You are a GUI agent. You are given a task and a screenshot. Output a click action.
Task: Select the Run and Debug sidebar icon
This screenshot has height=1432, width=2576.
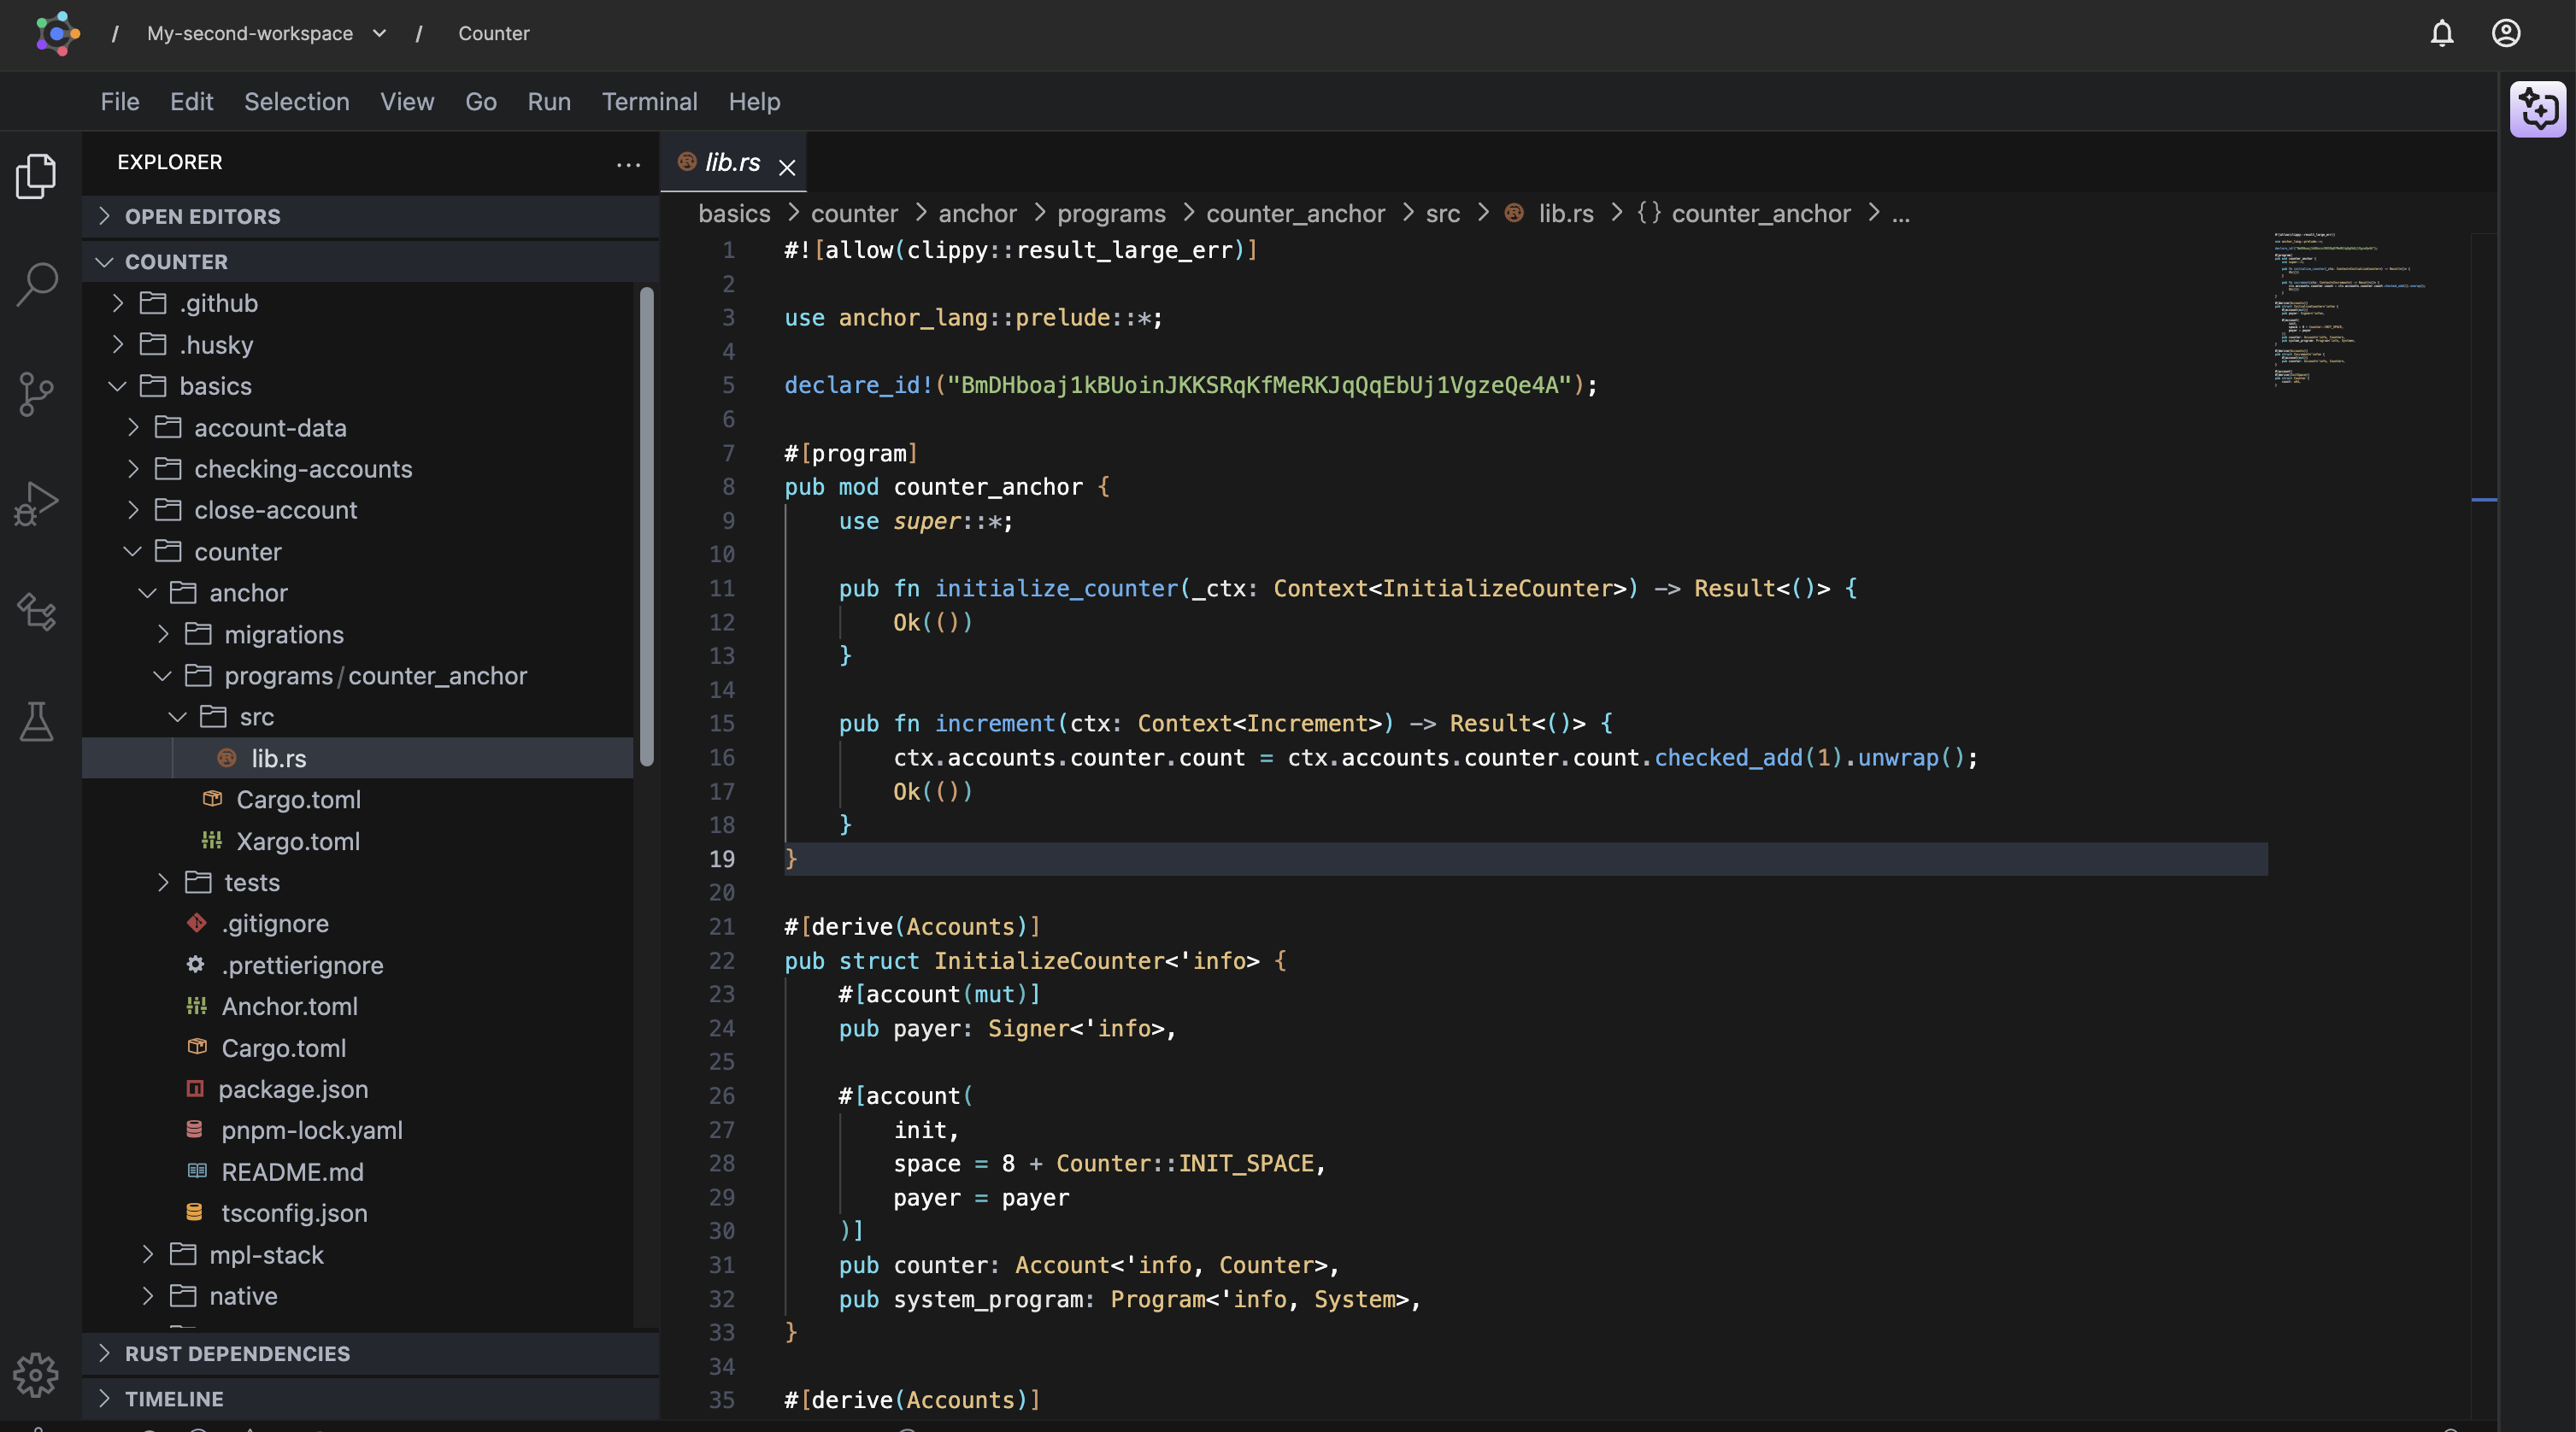click(37, 503)
